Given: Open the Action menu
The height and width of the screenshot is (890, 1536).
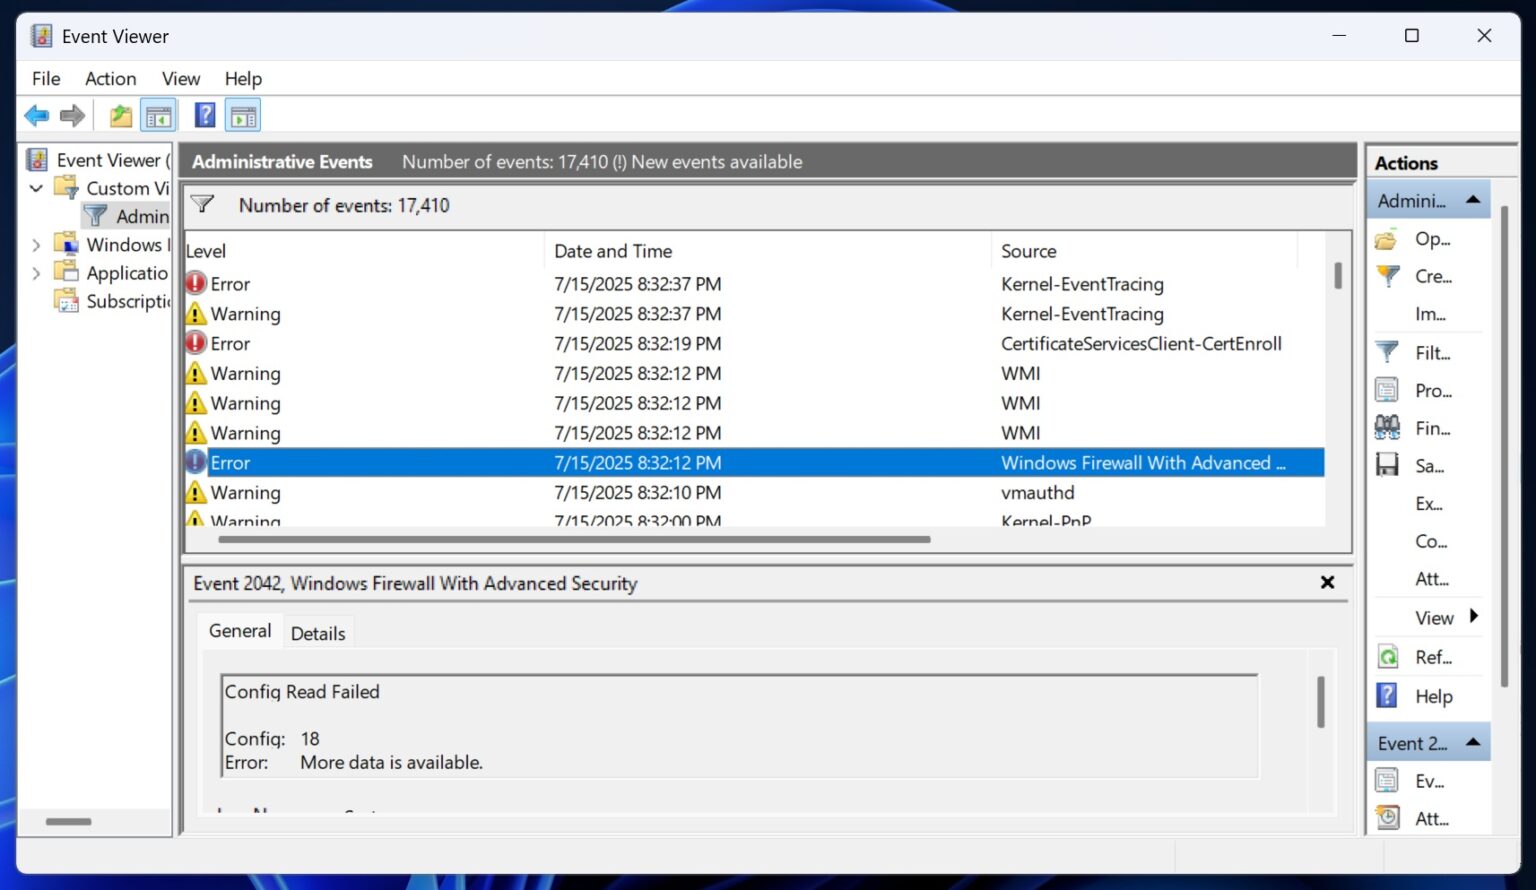Looking at the screenshot, I should pos(110,78).
